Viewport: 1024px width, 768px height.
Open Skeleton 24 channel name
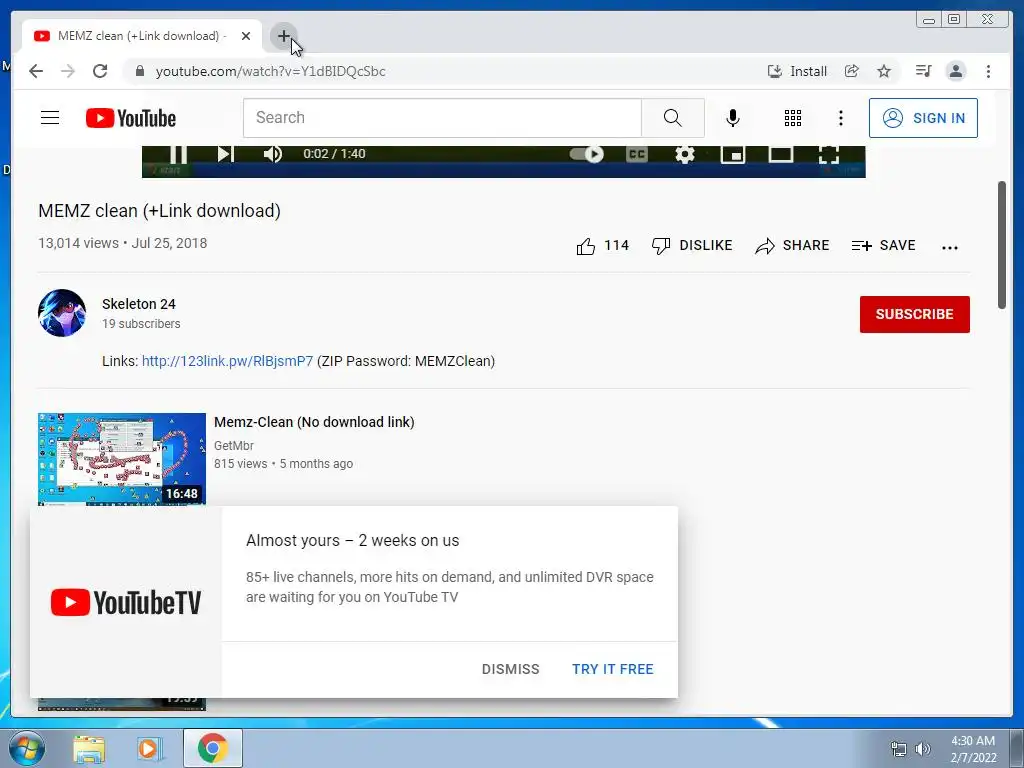[x=138, y=304]
